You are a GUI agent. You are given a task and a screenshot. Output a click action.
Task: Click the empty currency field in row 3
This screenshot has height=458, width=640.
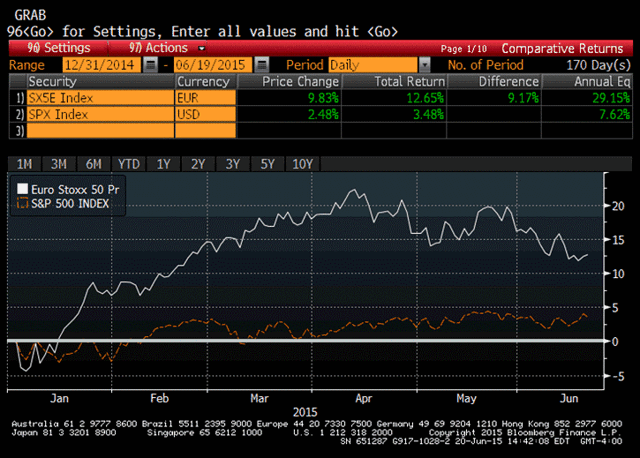click(205, 131)
